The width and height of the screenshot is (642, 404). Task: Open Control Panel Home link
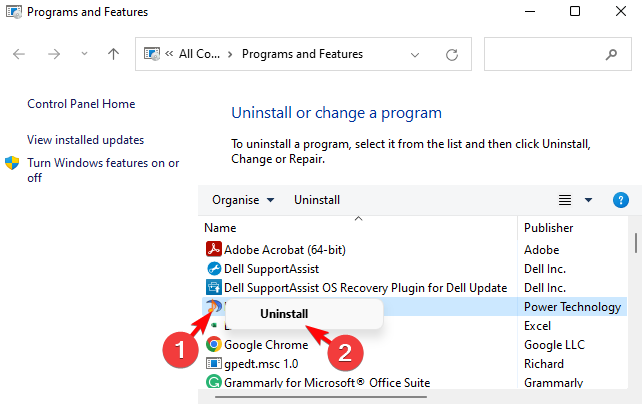(x=81, y=104)
